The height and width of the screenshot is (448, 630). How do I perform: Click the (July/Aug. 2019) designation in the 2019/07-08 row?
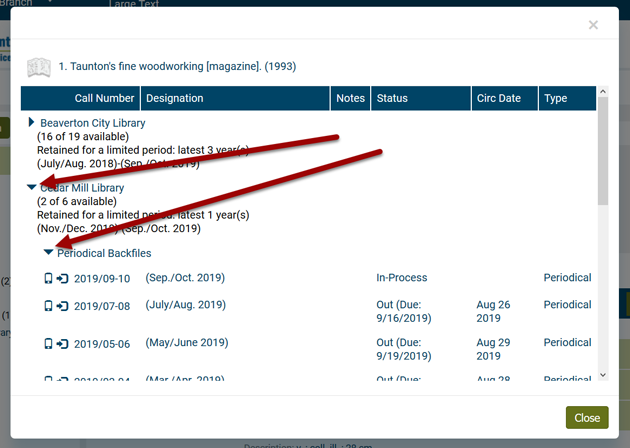pos(186,305)
